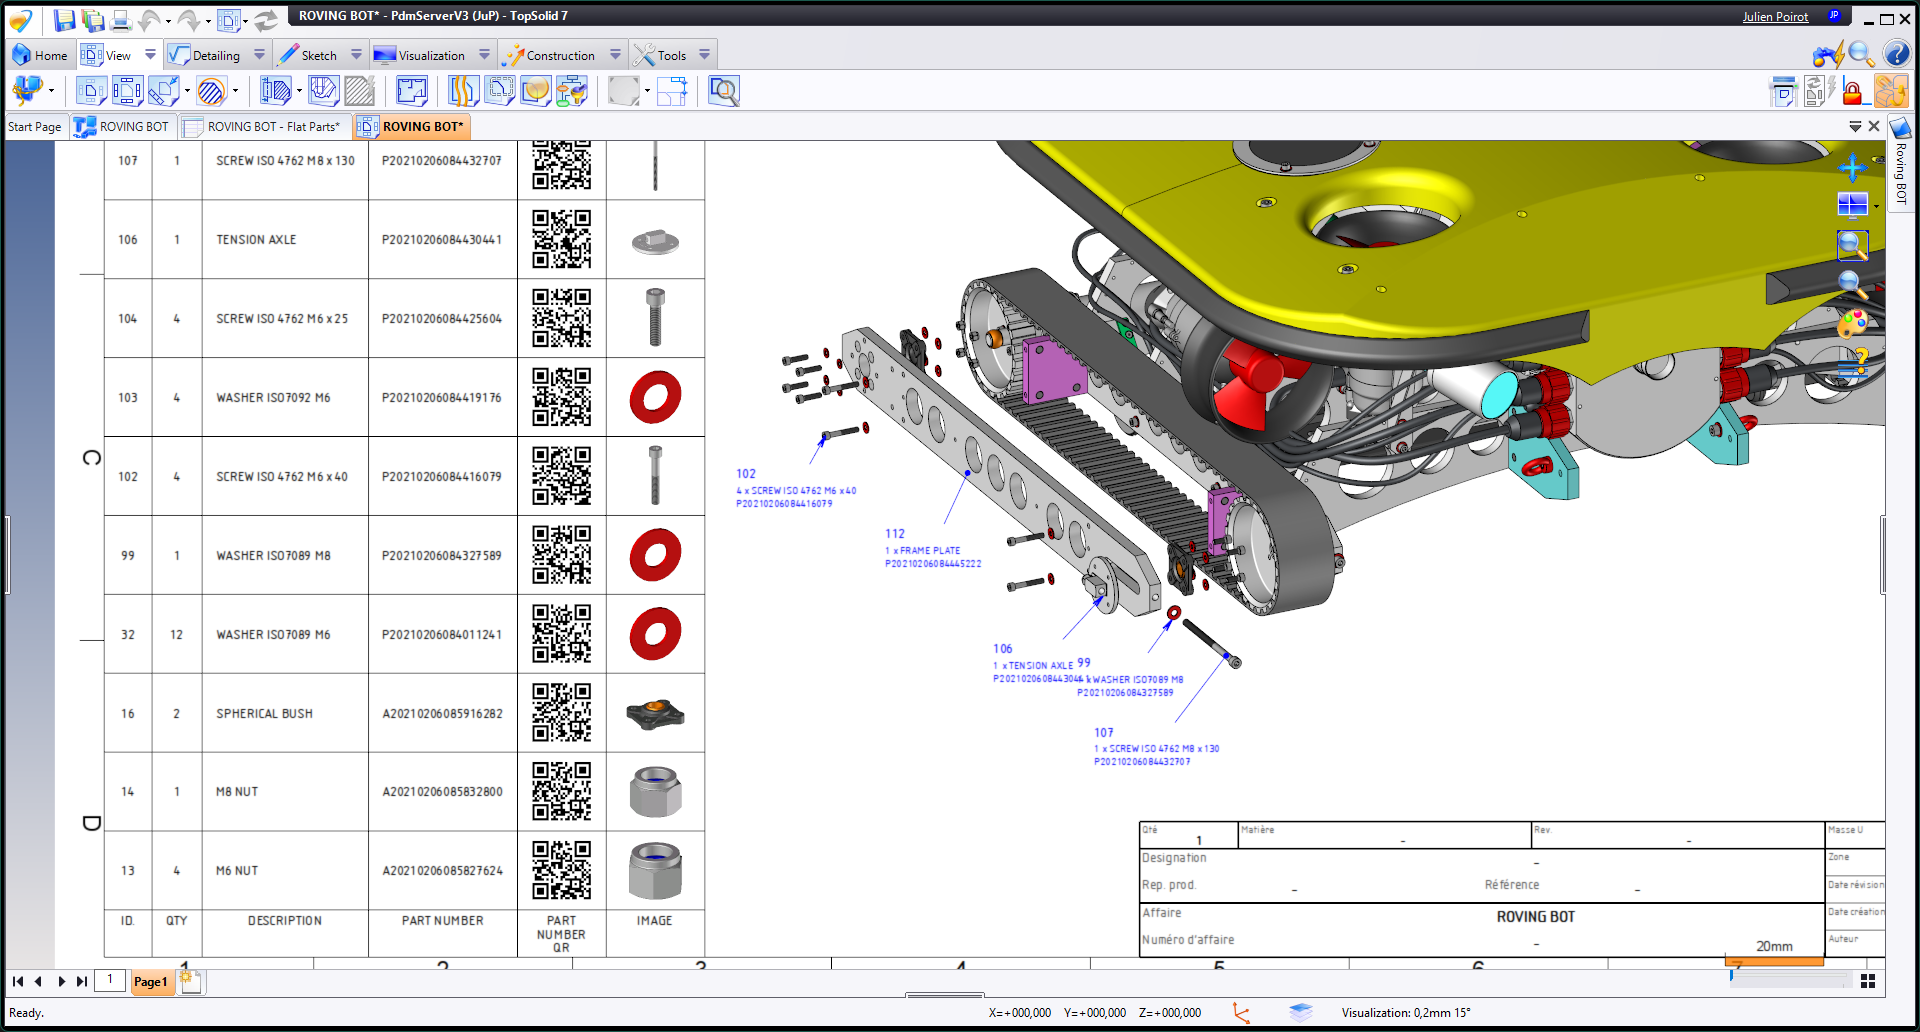1920x1032 pixels.
Task: Click the auxiliary view icon
Action: click(163, 91)
